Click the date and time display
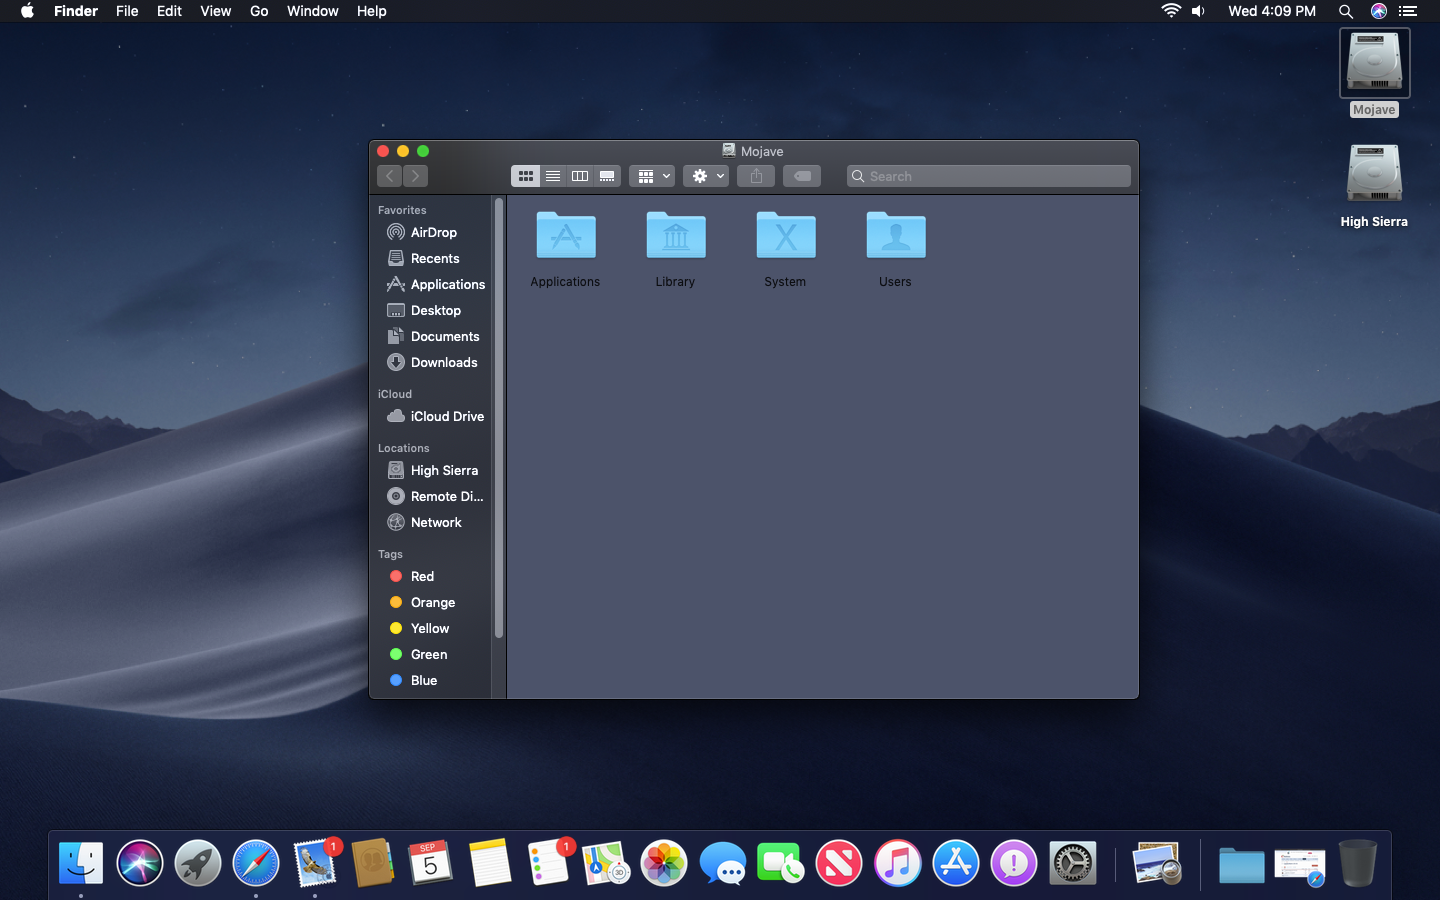The width and height of the screenshot is (1440, 900). 1272,11
